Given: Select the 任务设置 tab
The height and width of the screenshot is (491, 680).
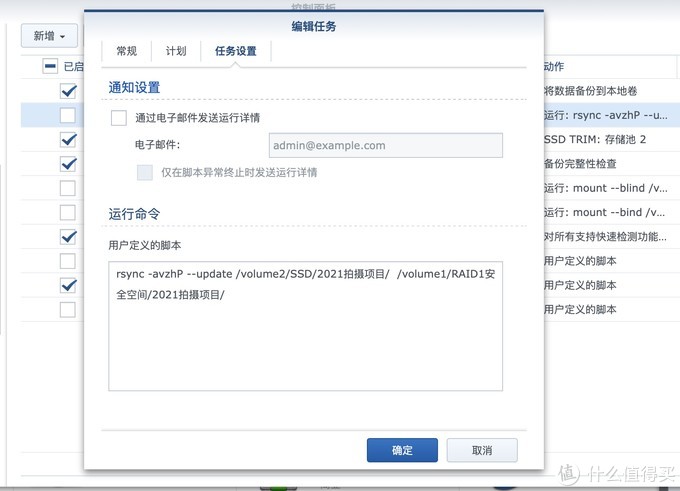Looking at the screenshot, I should (236, 51).
